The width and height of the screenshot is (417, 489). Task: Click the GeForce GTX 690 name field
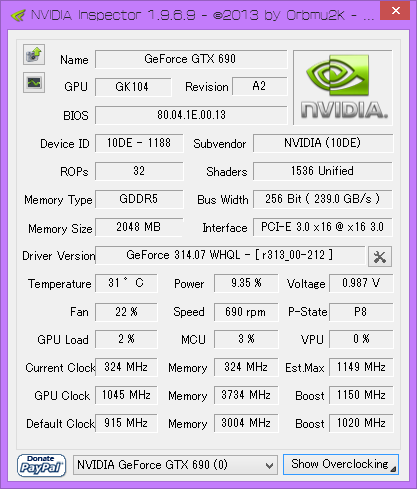click(x=191, y=59)
